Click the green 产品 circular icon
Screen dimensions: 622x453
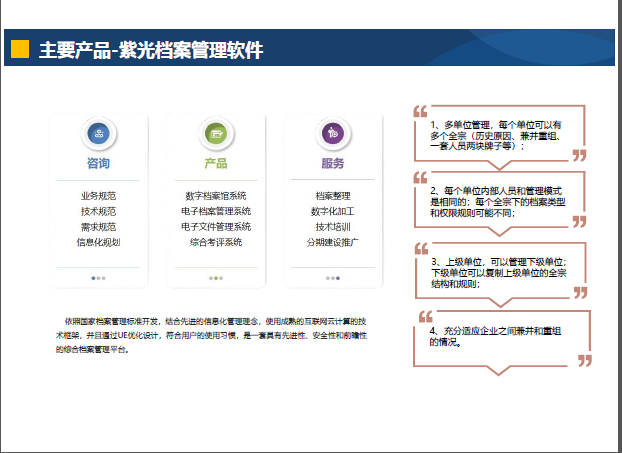click(216, 133)
